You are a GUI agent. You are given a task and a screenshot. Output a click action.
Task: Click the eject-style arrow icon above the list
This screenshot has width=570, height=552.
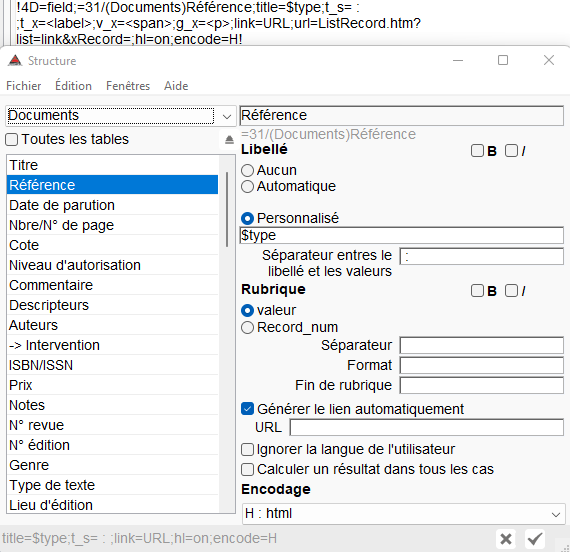point(229,140)
